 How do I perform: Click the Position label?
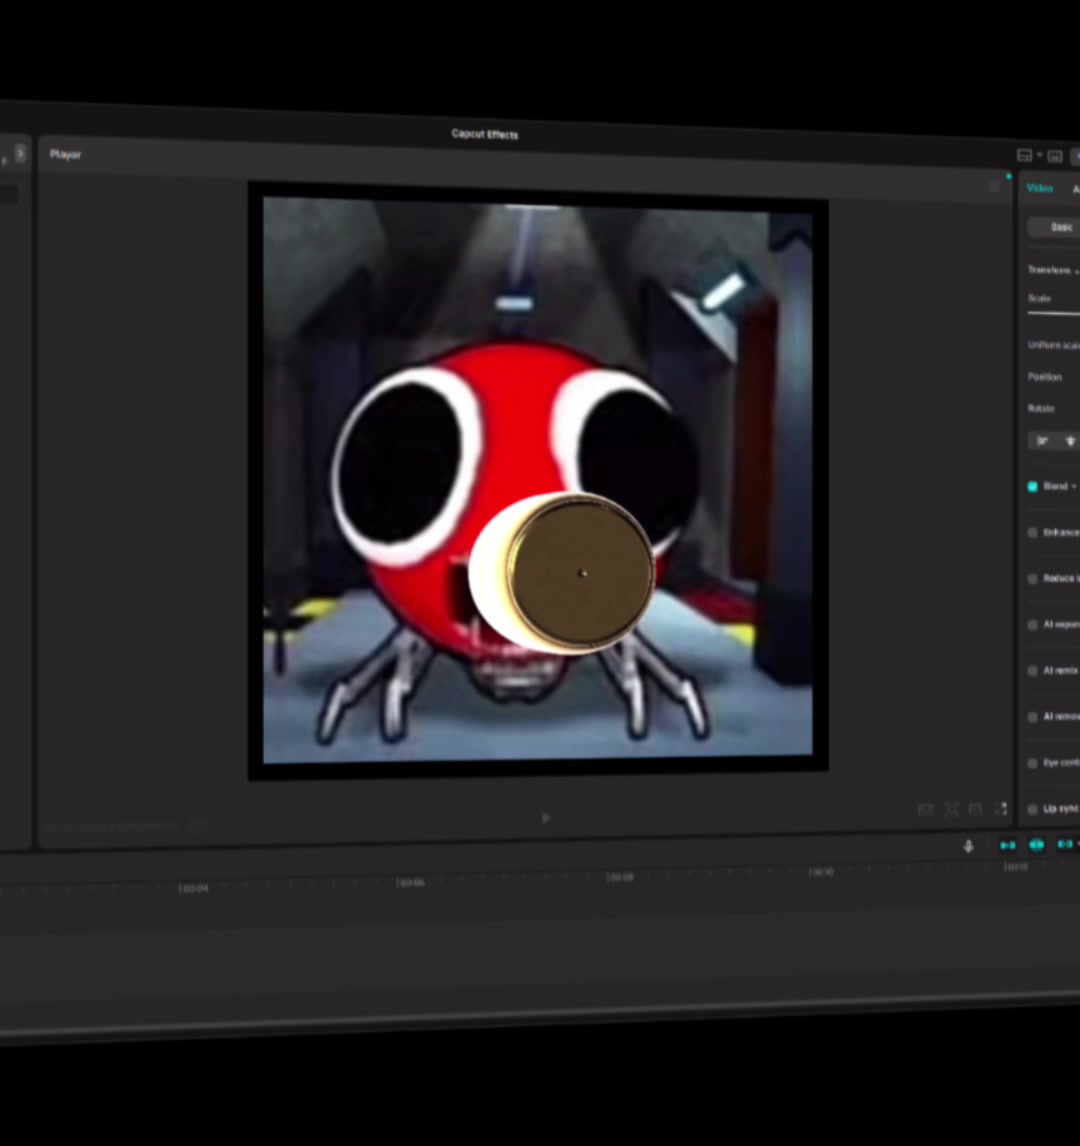click(1044, 376)
